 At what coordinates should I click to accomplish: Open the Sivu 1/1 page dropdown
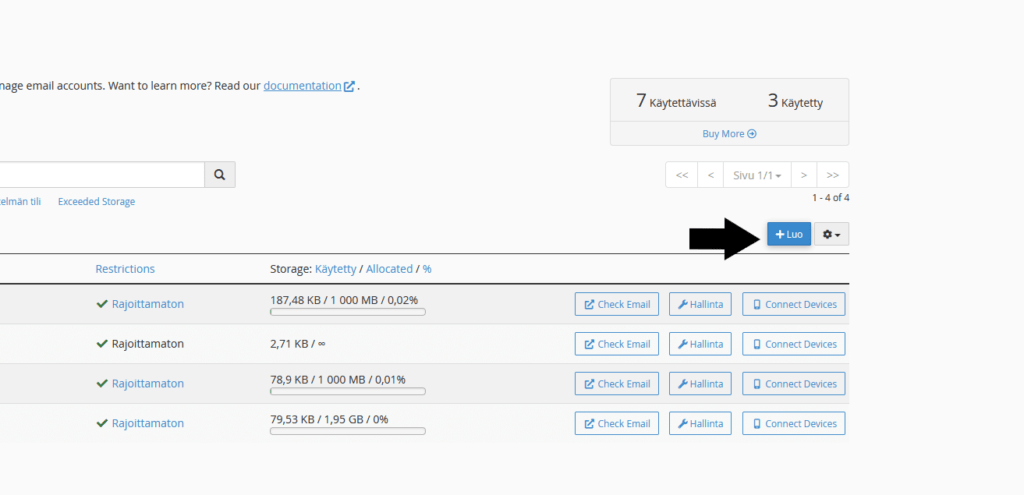click(756, 175)
